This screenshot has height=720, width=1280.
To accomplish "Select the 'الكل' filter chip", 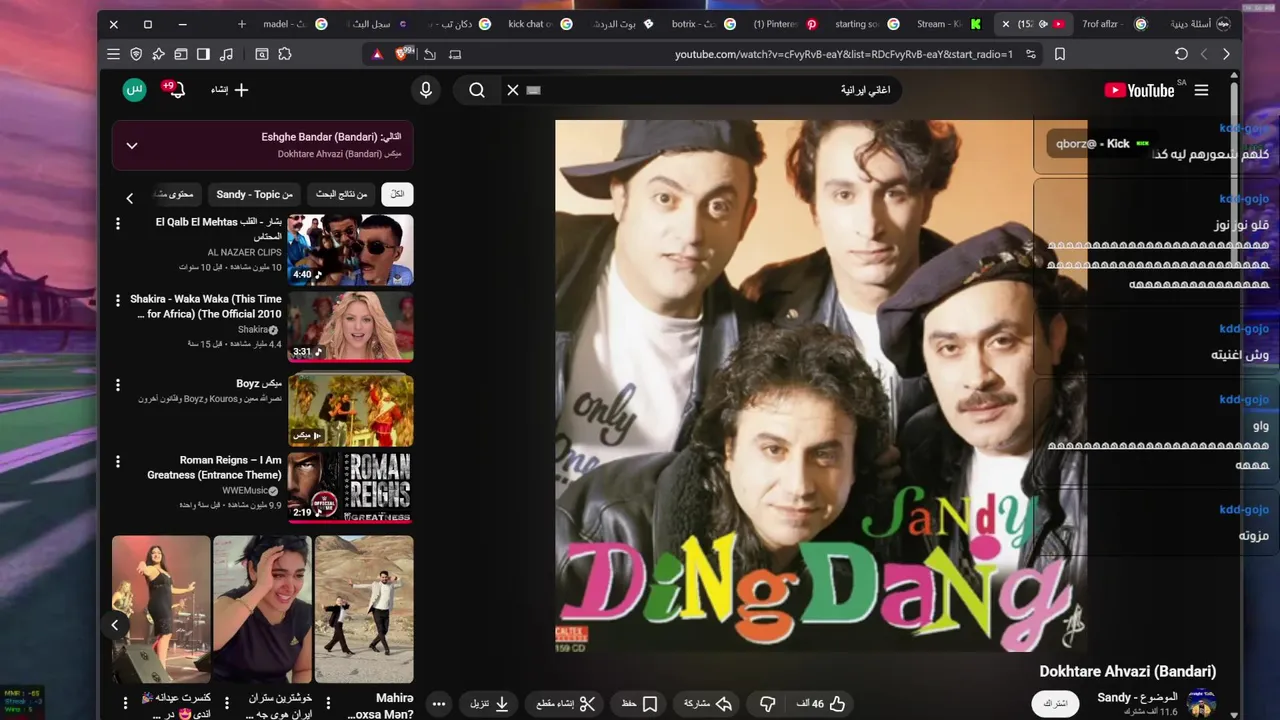I will tap(397, 194).
